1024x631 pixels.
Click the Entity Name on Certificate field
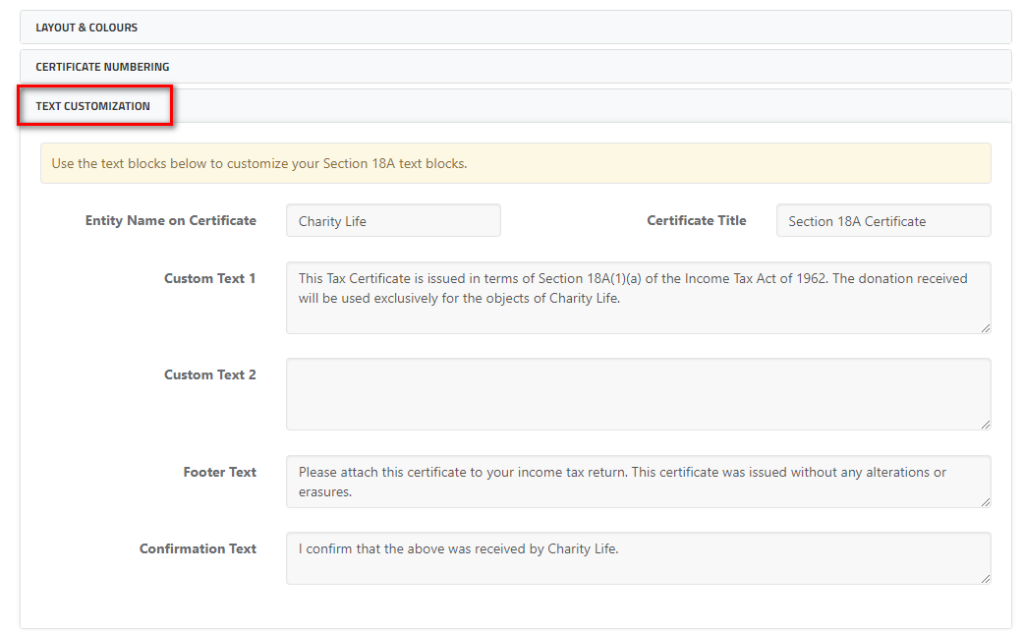click(x=393, y=221)
